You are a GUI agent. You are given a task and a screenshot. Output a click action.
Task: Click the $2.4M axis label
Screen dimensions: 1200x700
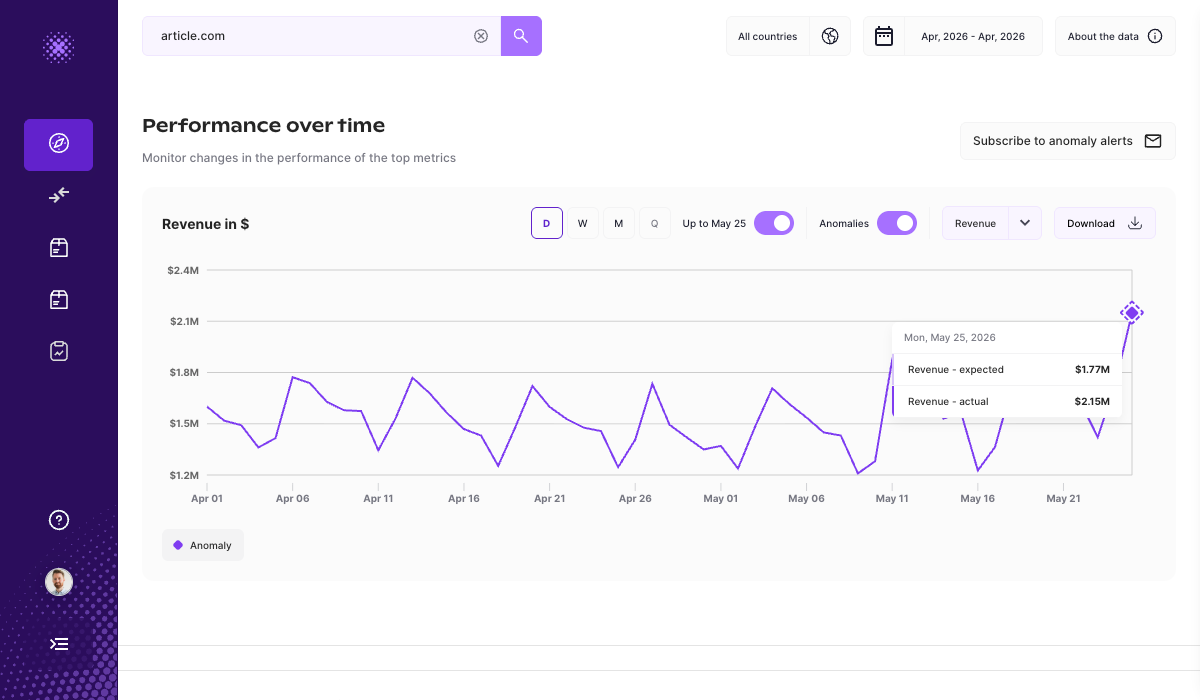183,270
